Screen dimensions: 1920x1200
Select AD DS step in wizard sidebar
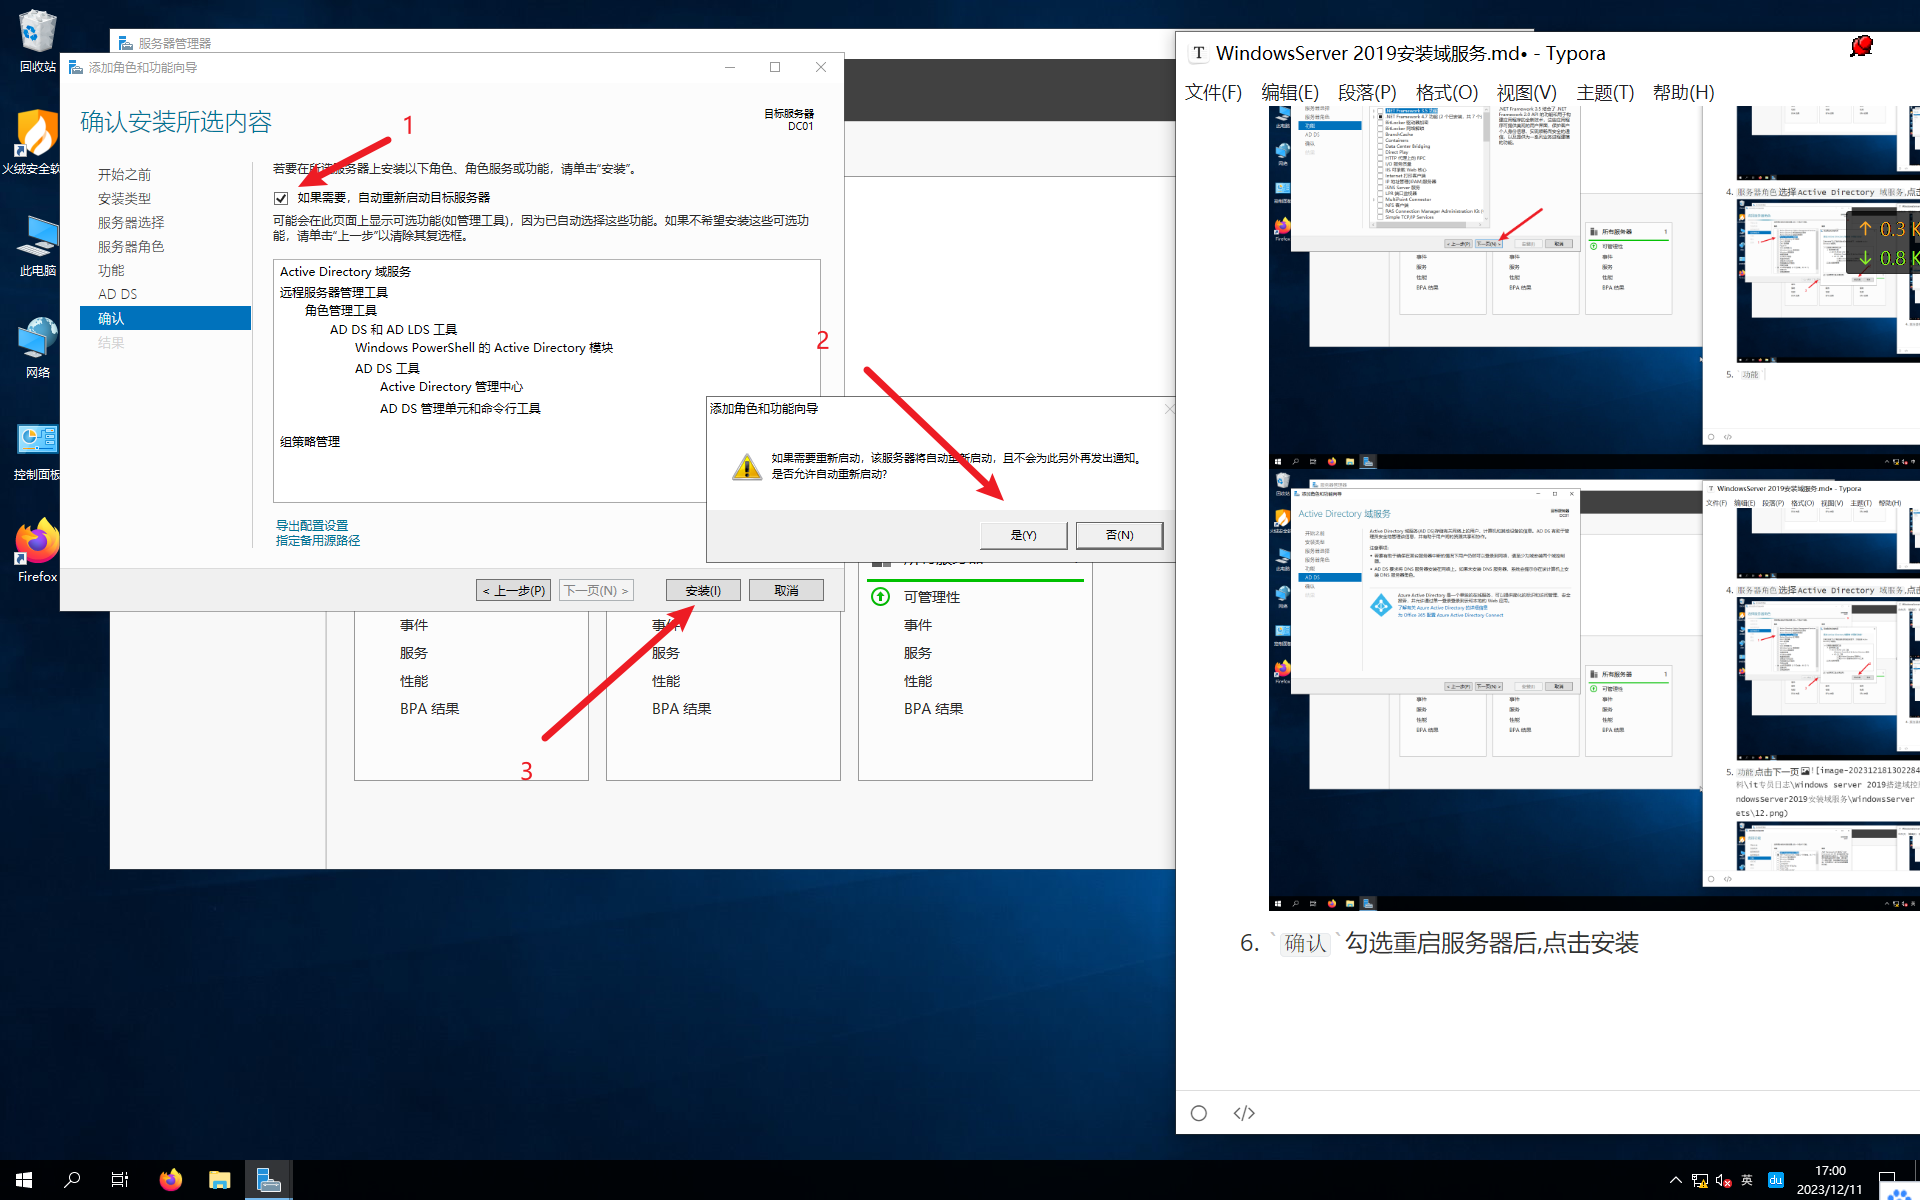tap(118, 294)
